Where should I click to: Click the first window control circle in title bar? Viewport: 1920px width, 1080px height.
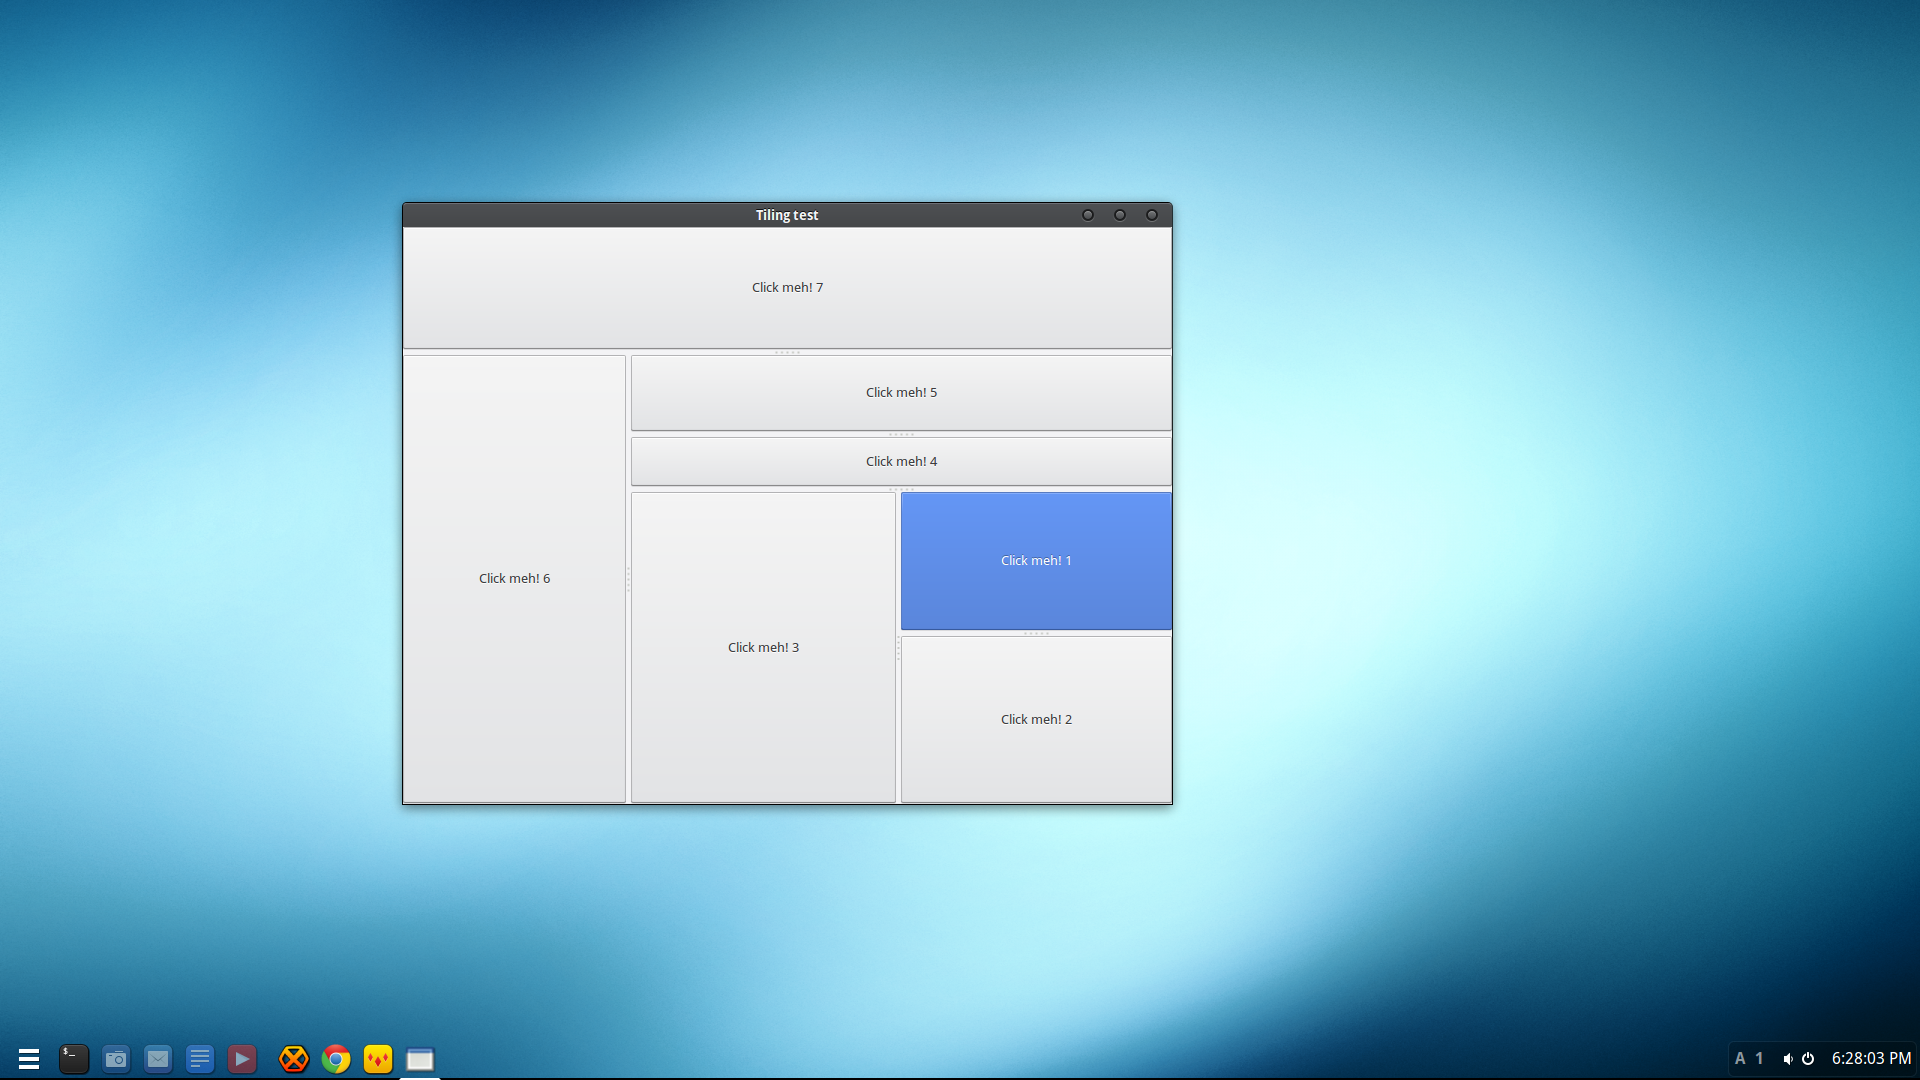[x=1088, y=215]
